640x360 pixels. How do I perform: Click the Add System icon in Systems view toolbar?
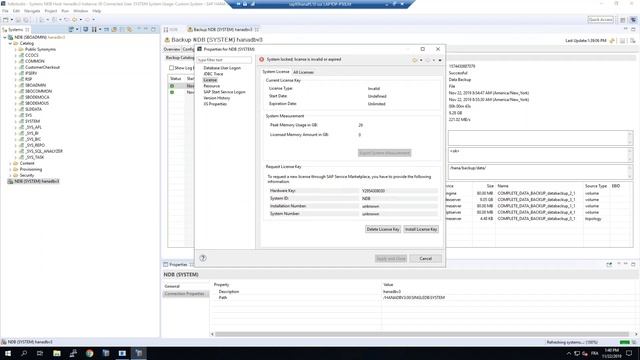click(x=71, y=29)
